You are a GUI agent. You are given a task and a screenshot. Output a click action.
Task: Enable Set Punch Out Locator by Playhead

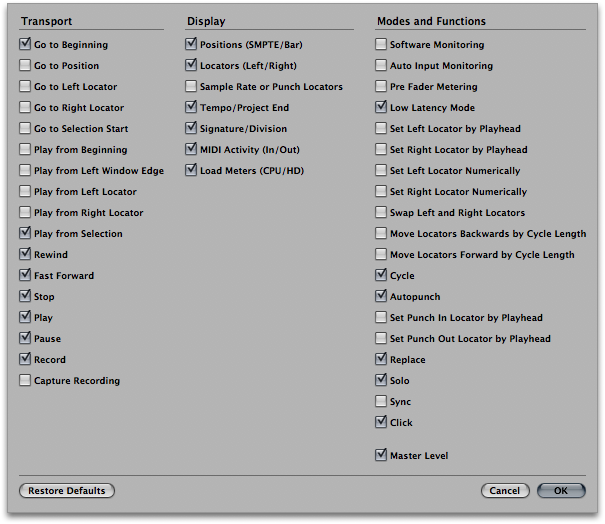[x=381, y=338]
